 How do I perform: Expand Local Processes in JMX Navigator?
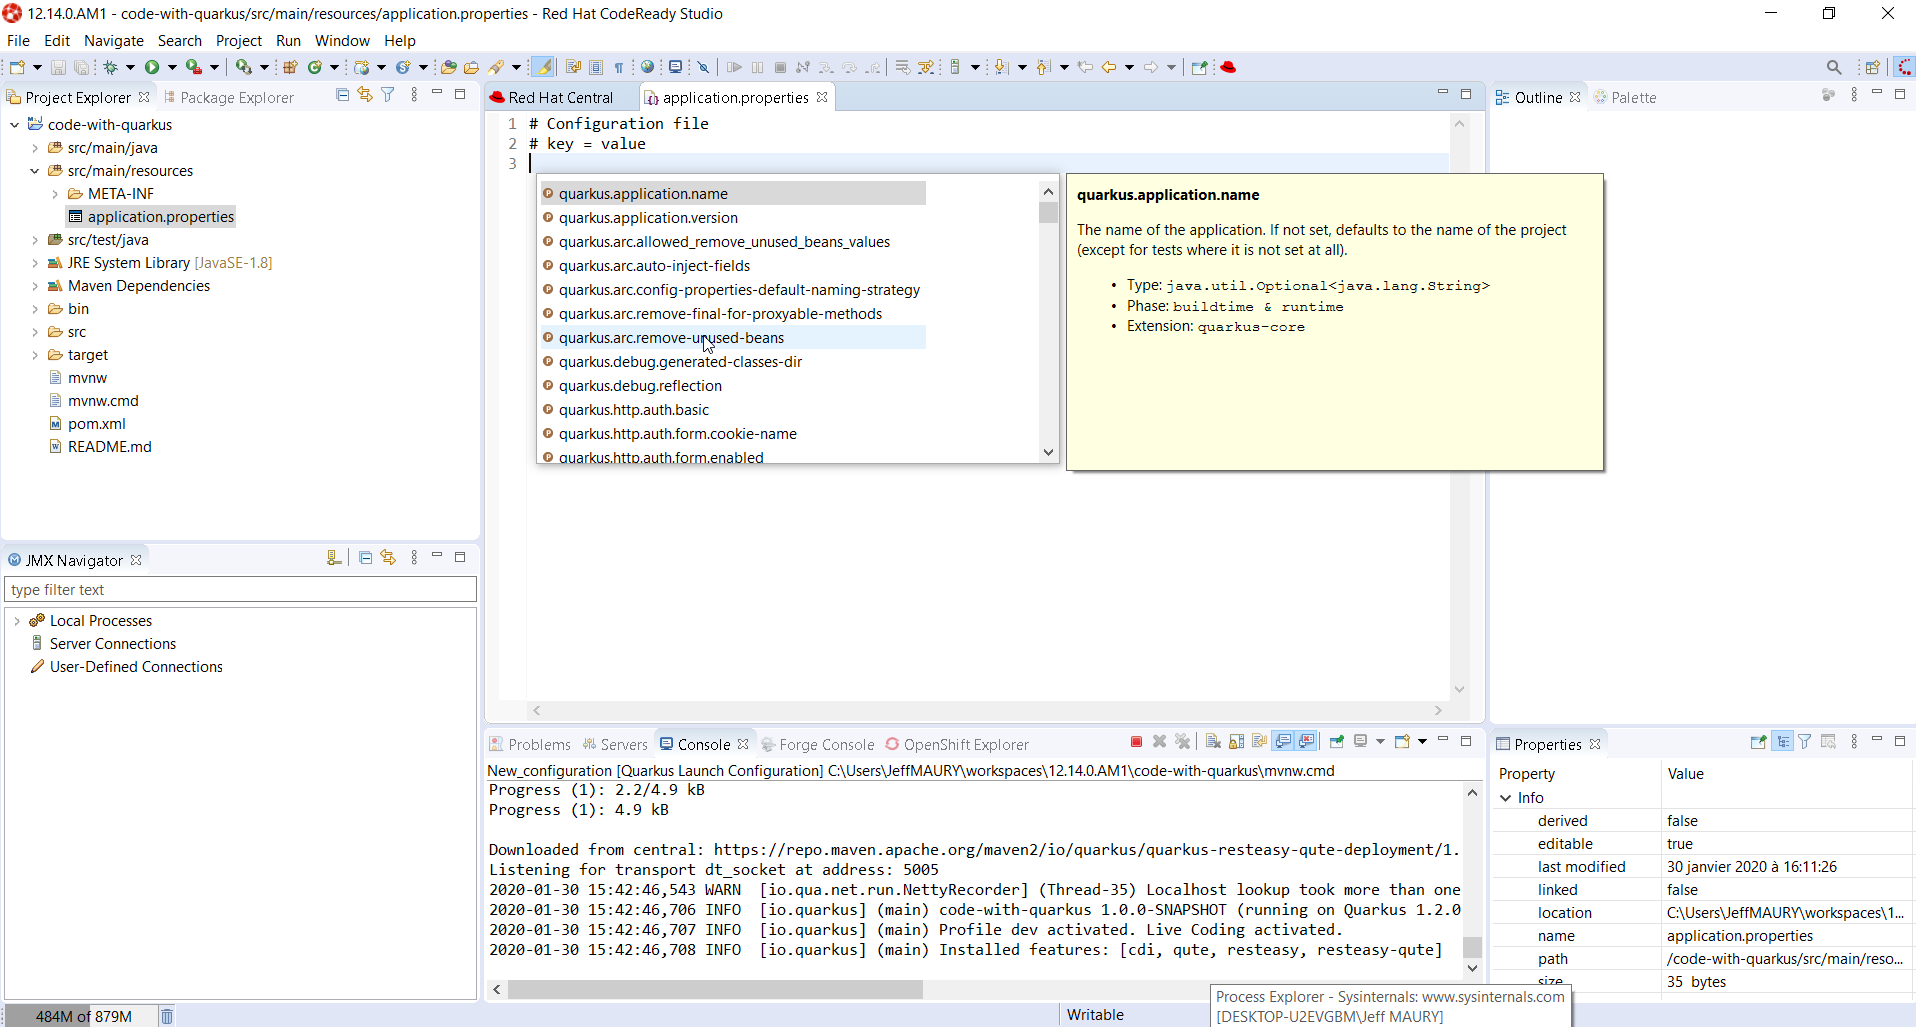(17, 621)
